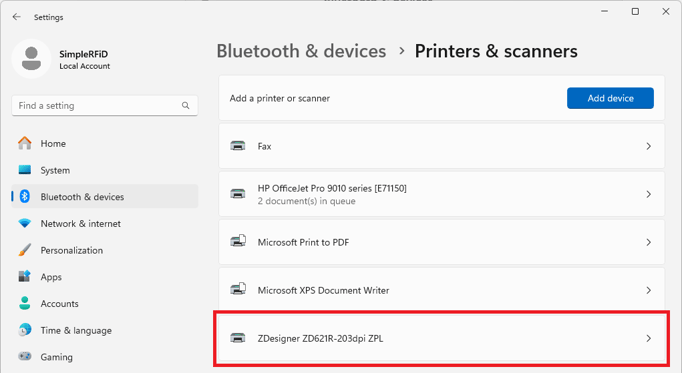Click the Find a setting search box

pos(105,106)
